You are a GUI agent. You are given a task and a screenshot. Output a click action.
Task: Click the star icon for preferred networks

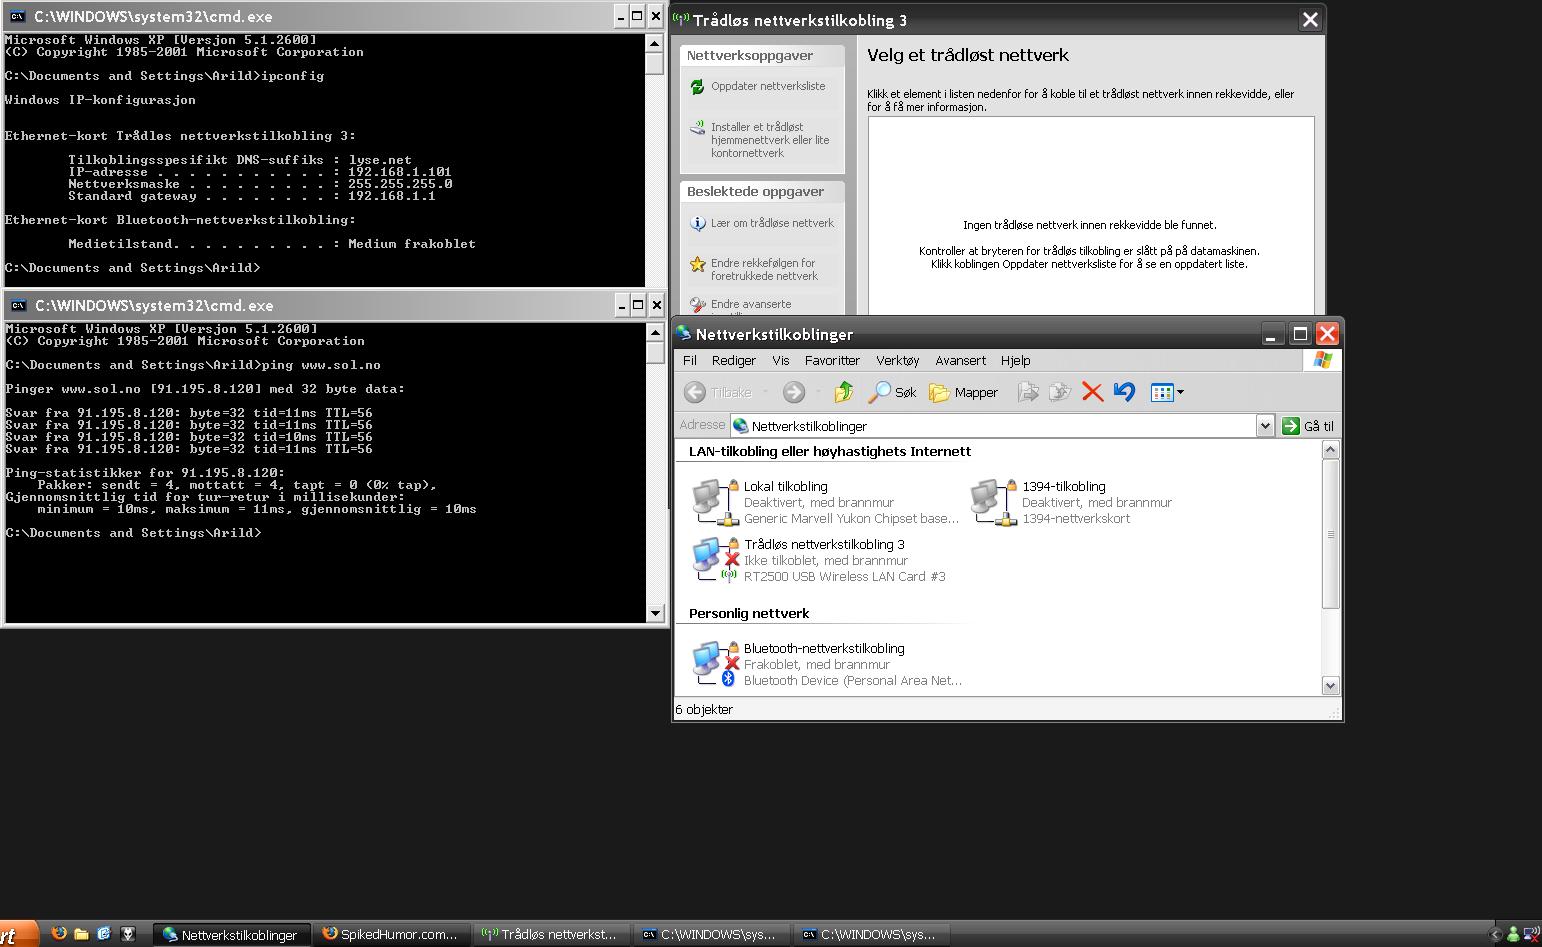[697, 264]
